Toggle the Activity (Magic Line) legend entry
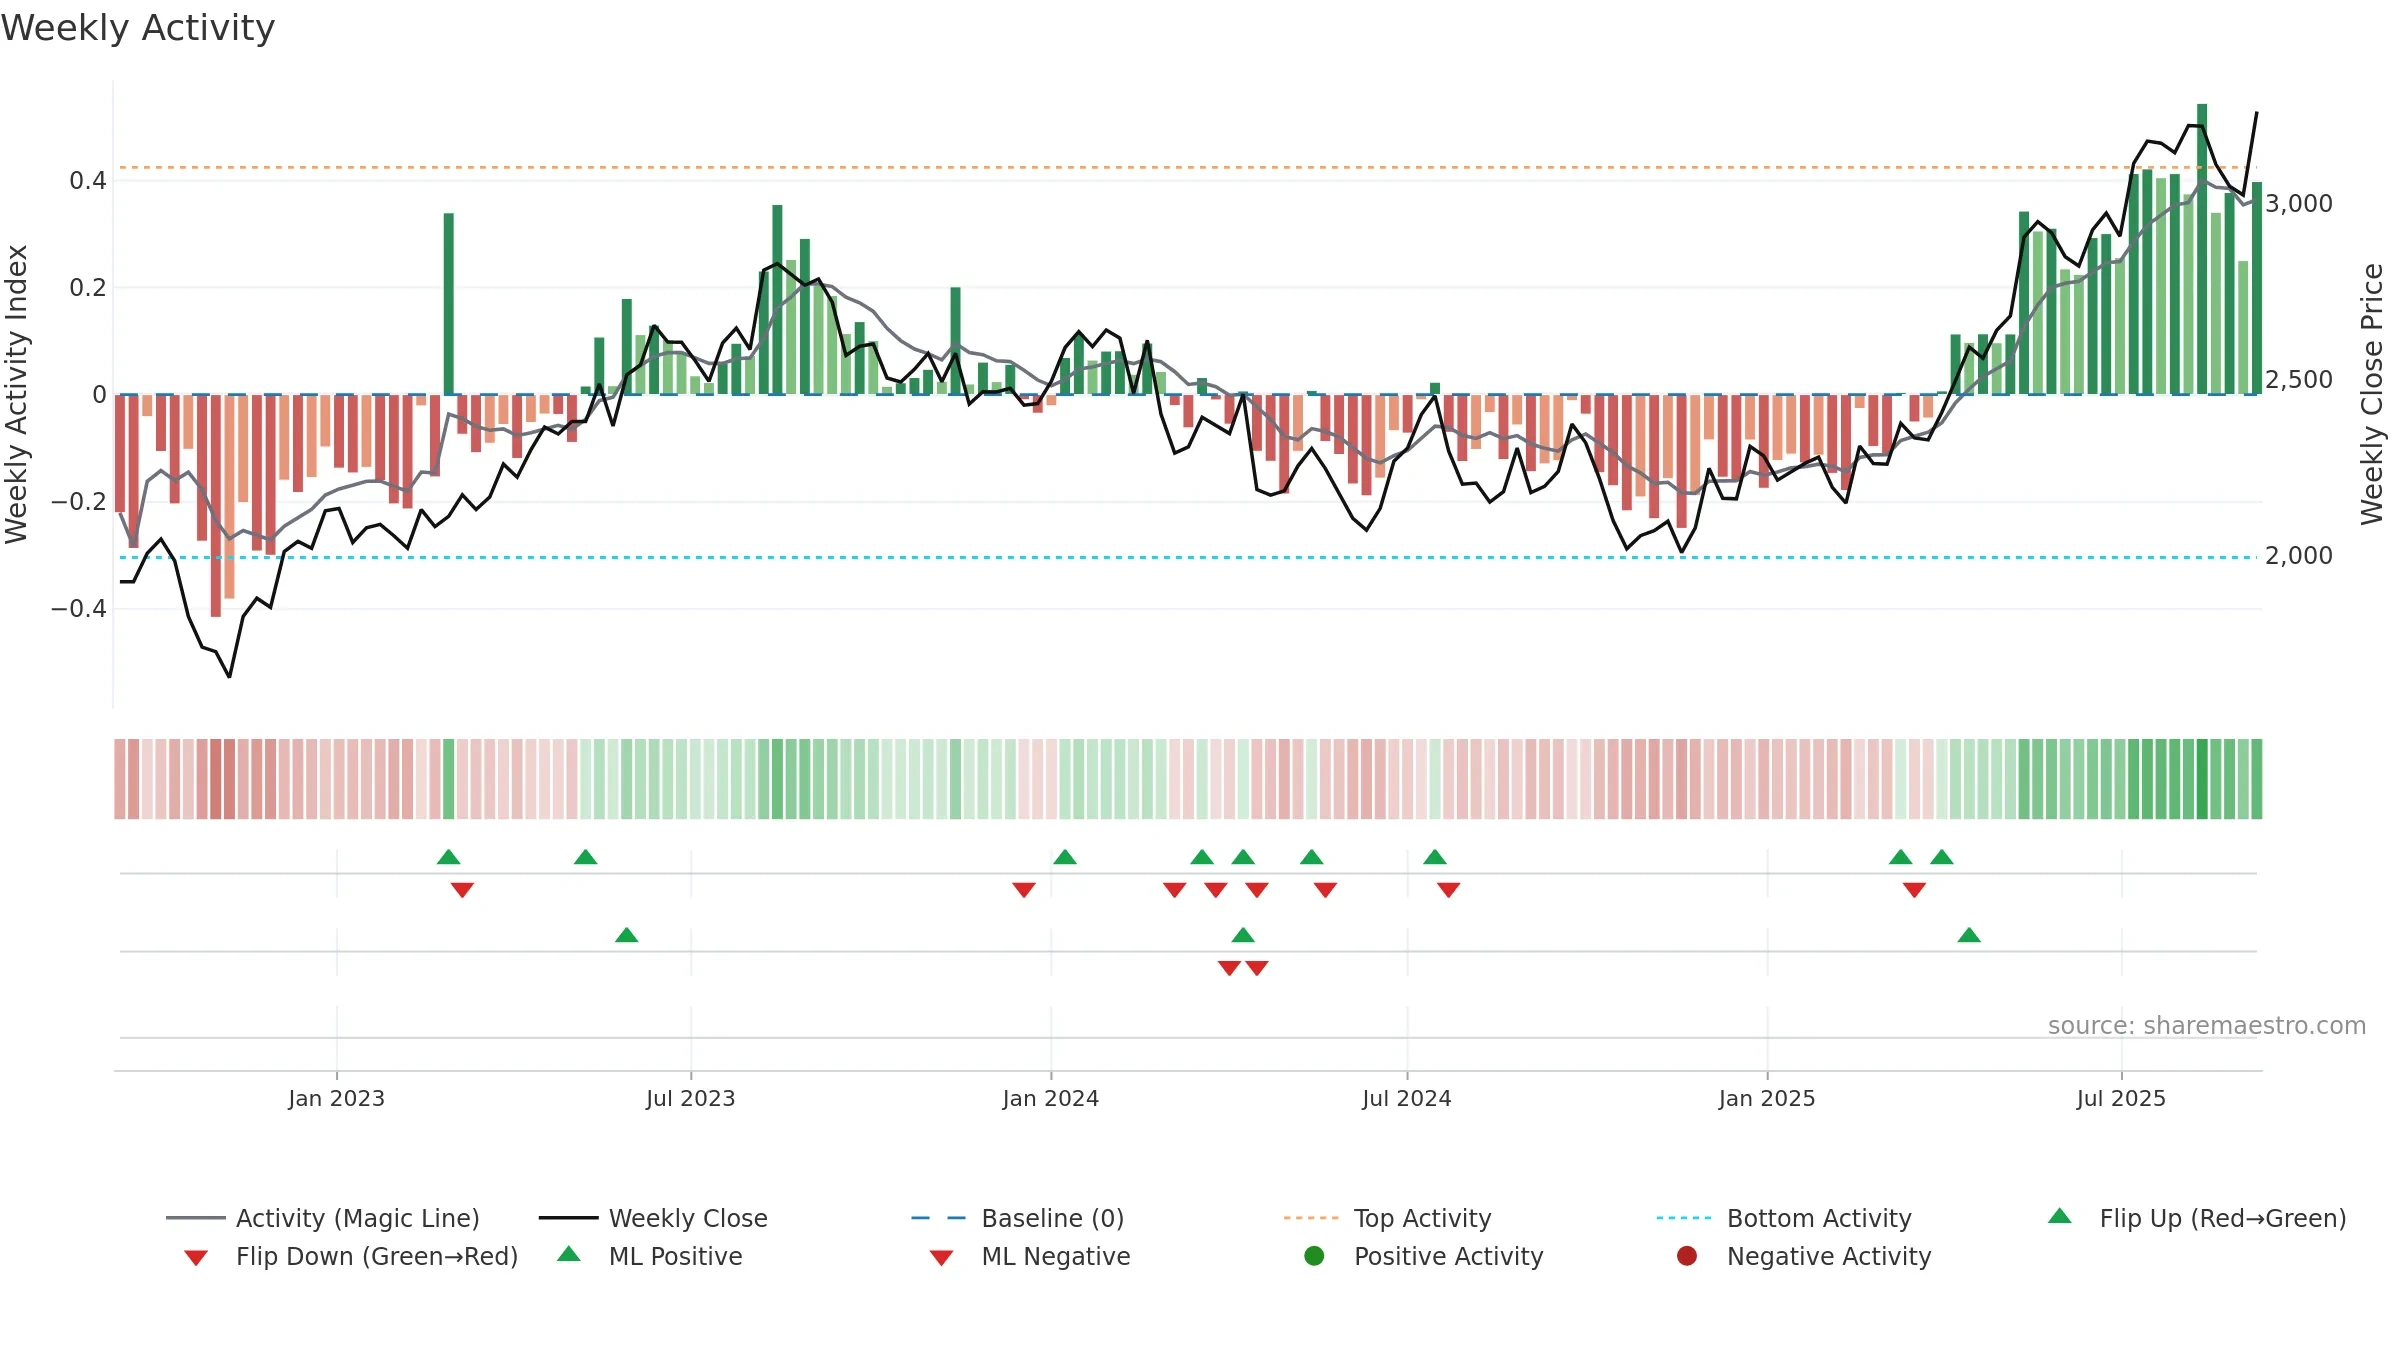Screen dimensions: 2400x1350 click(x=323, y=1218)
